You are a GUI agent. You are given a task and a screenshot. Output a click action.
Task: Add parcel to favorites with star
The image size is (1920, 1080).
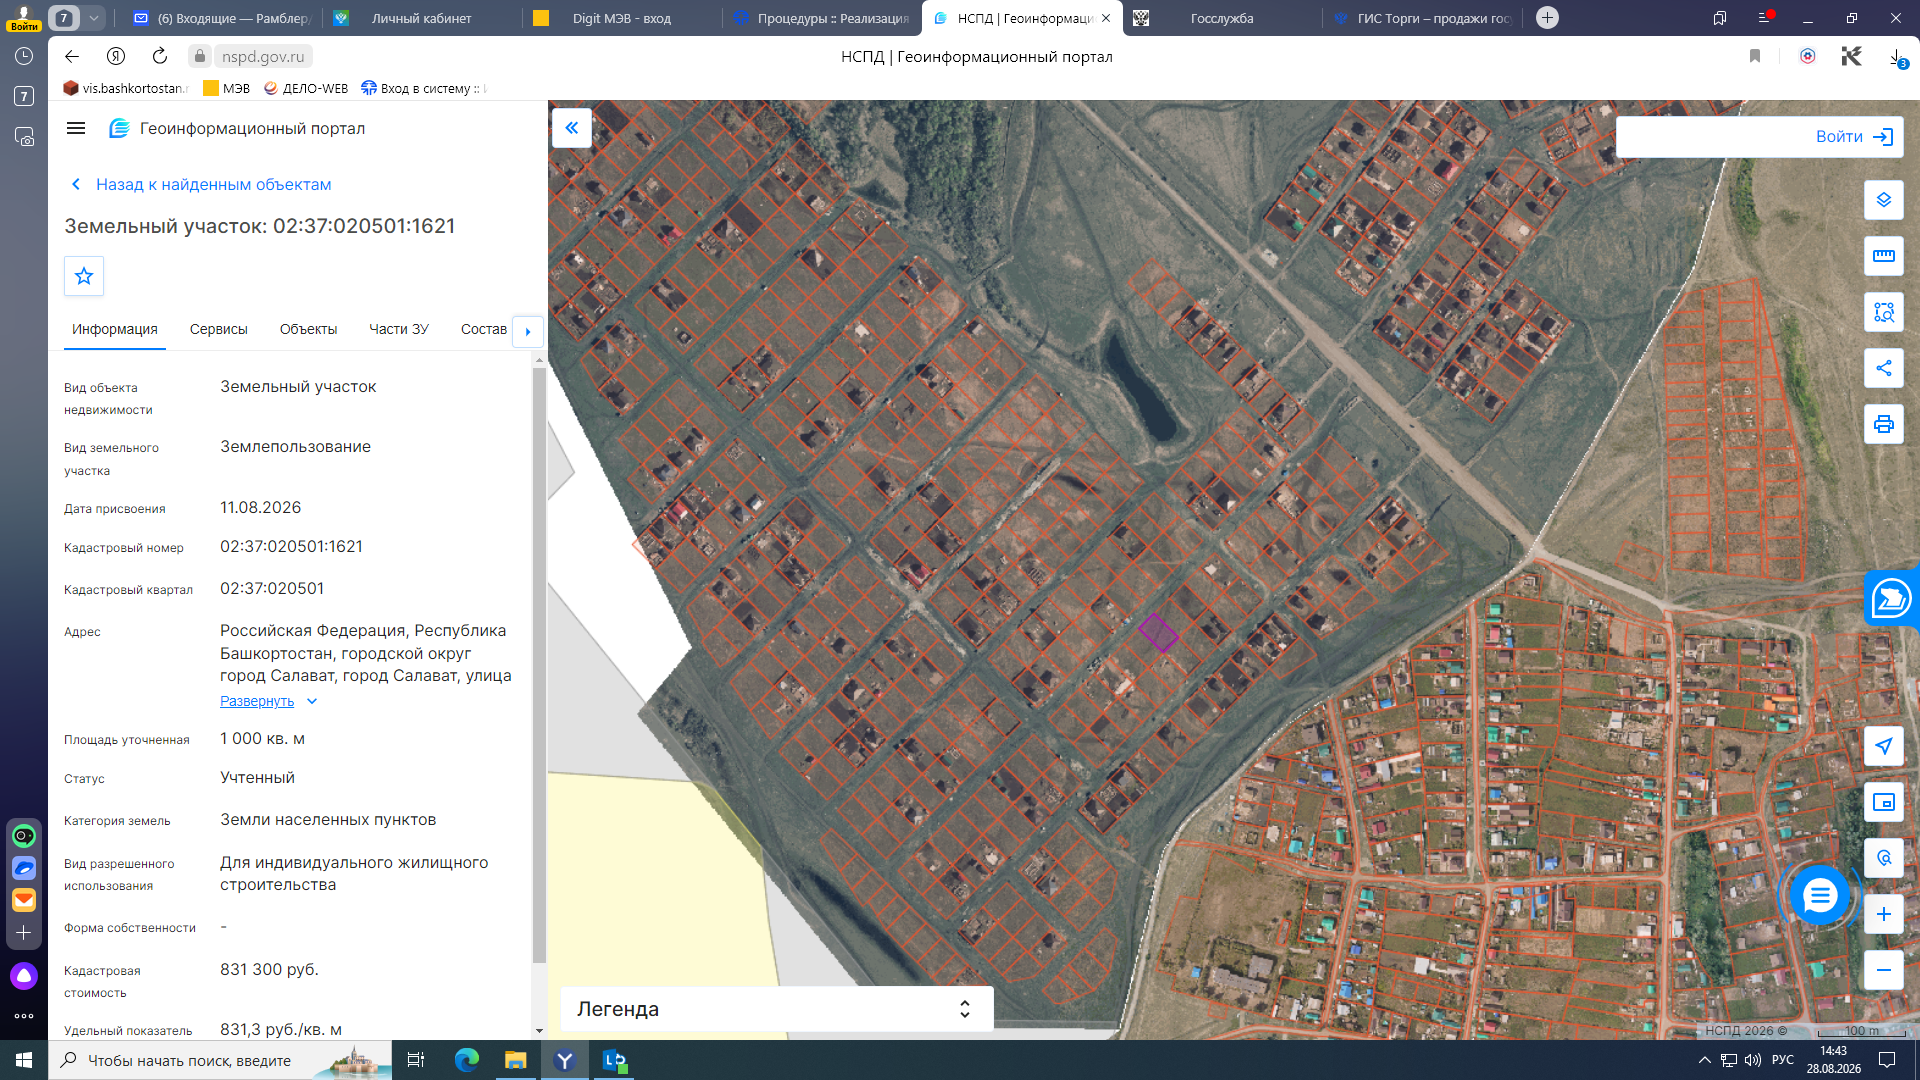[84, 276]
